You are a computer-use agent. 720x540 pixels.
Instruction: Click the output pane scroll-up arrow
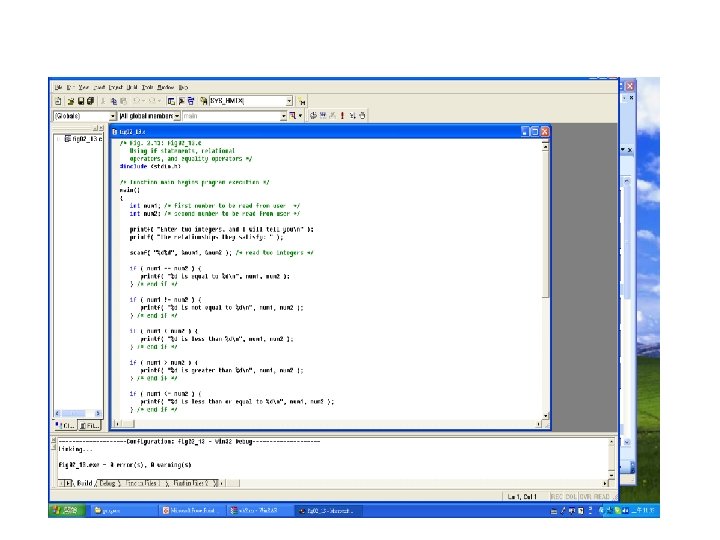[x=611, y=442]
